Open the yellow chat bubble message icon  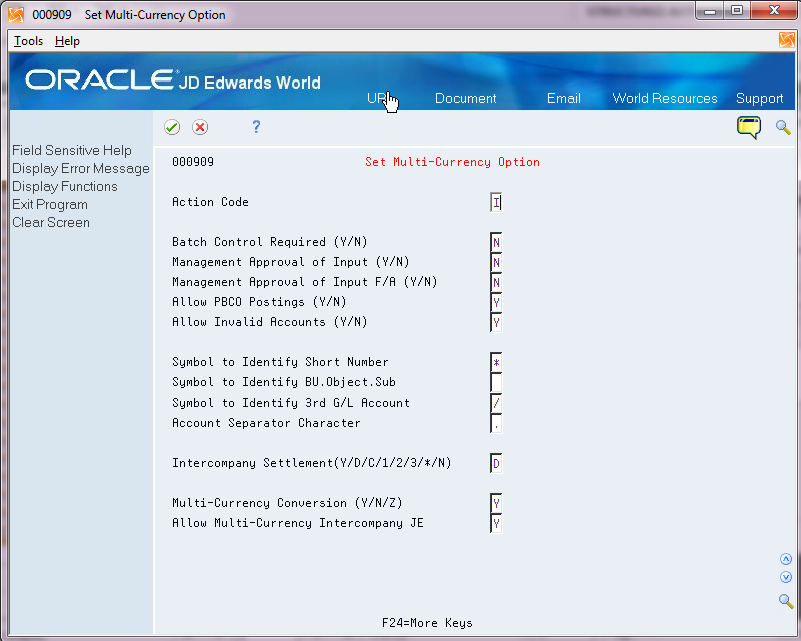pos(749,128)
